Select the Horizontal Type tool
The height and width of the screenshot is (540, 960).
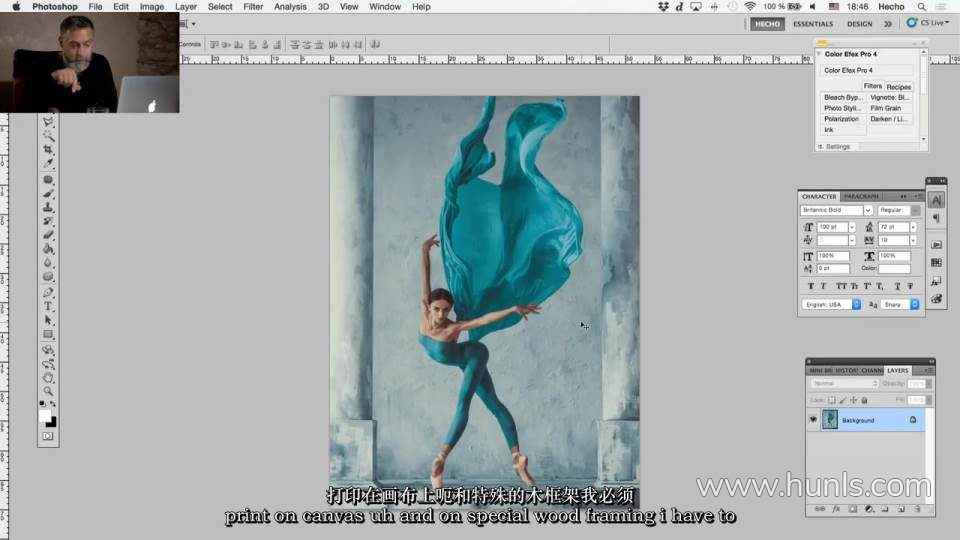[48, 306]
